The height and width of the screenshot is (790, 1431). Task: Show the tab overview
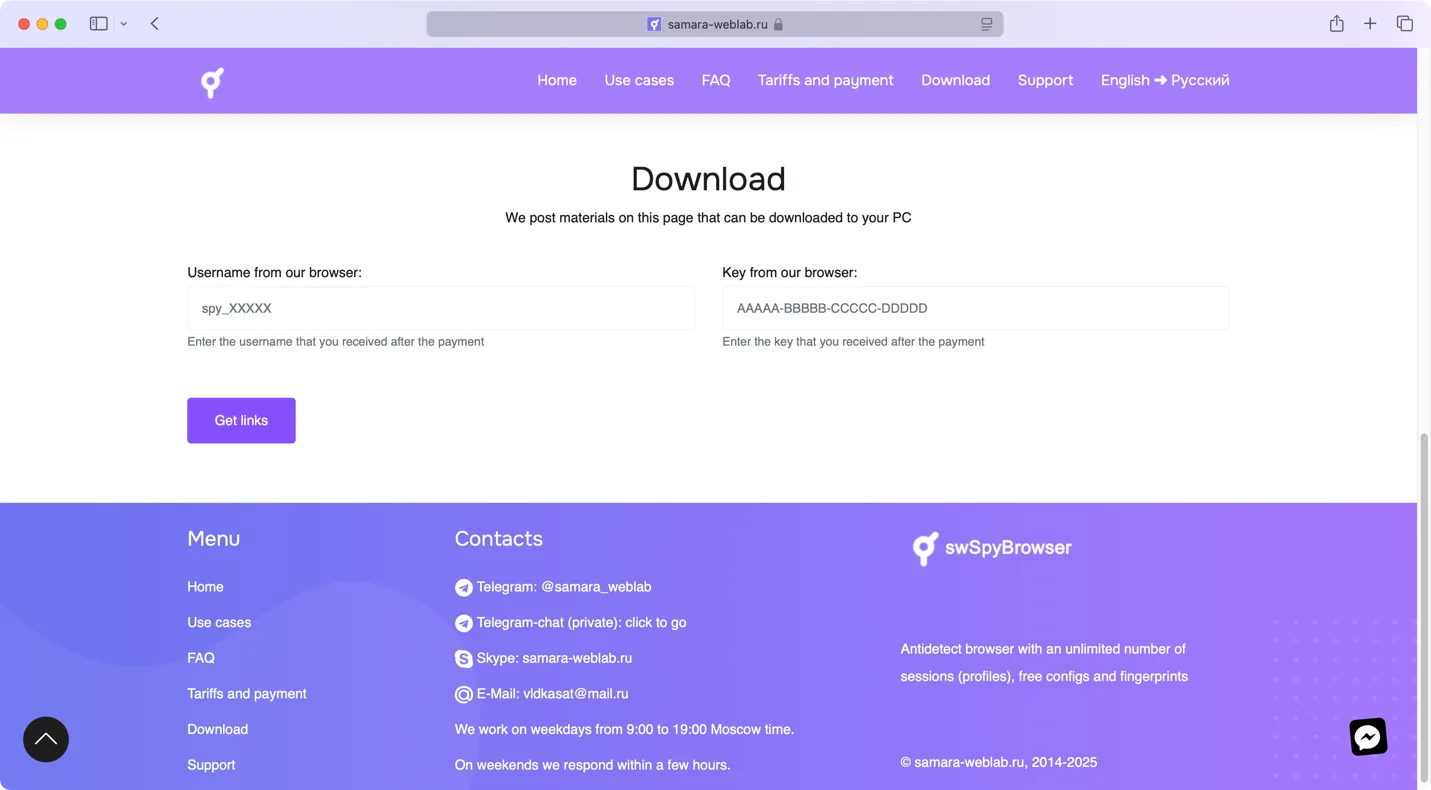click(1404, 24)
